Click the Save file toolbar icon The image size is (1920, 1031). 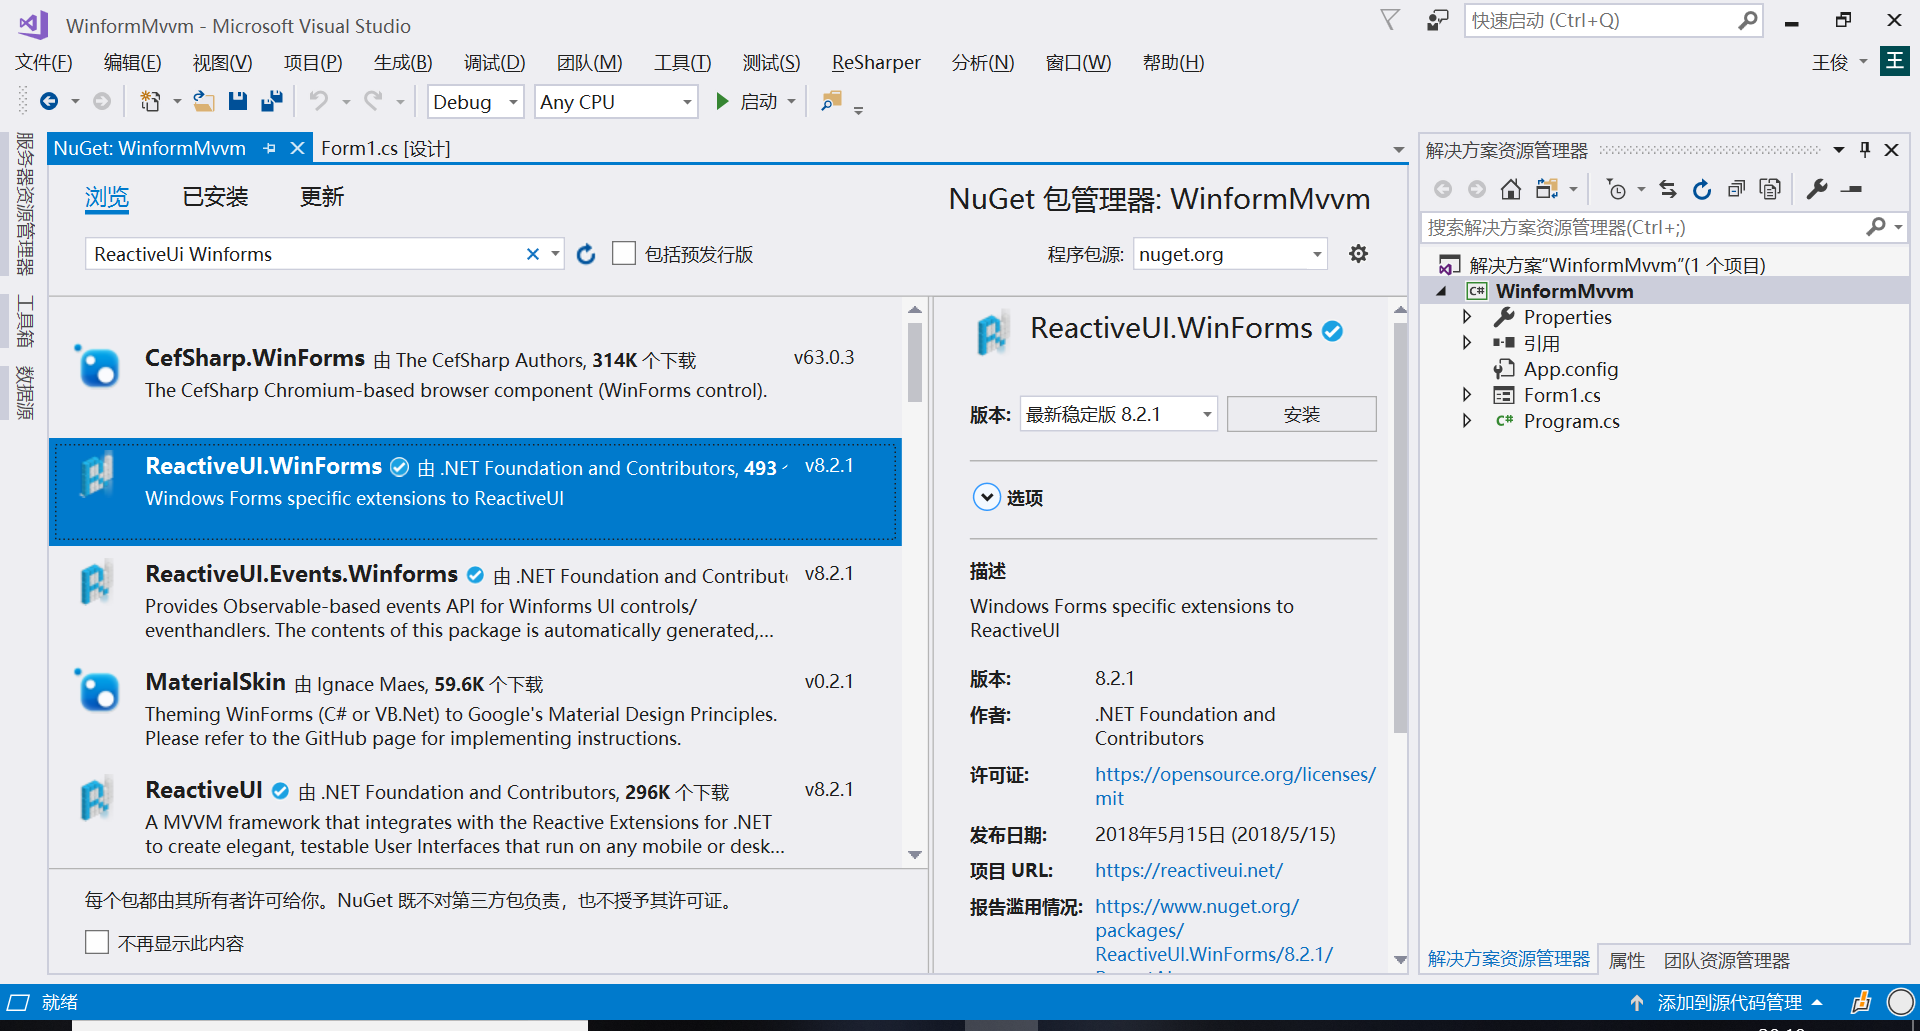tap(238, 101)
